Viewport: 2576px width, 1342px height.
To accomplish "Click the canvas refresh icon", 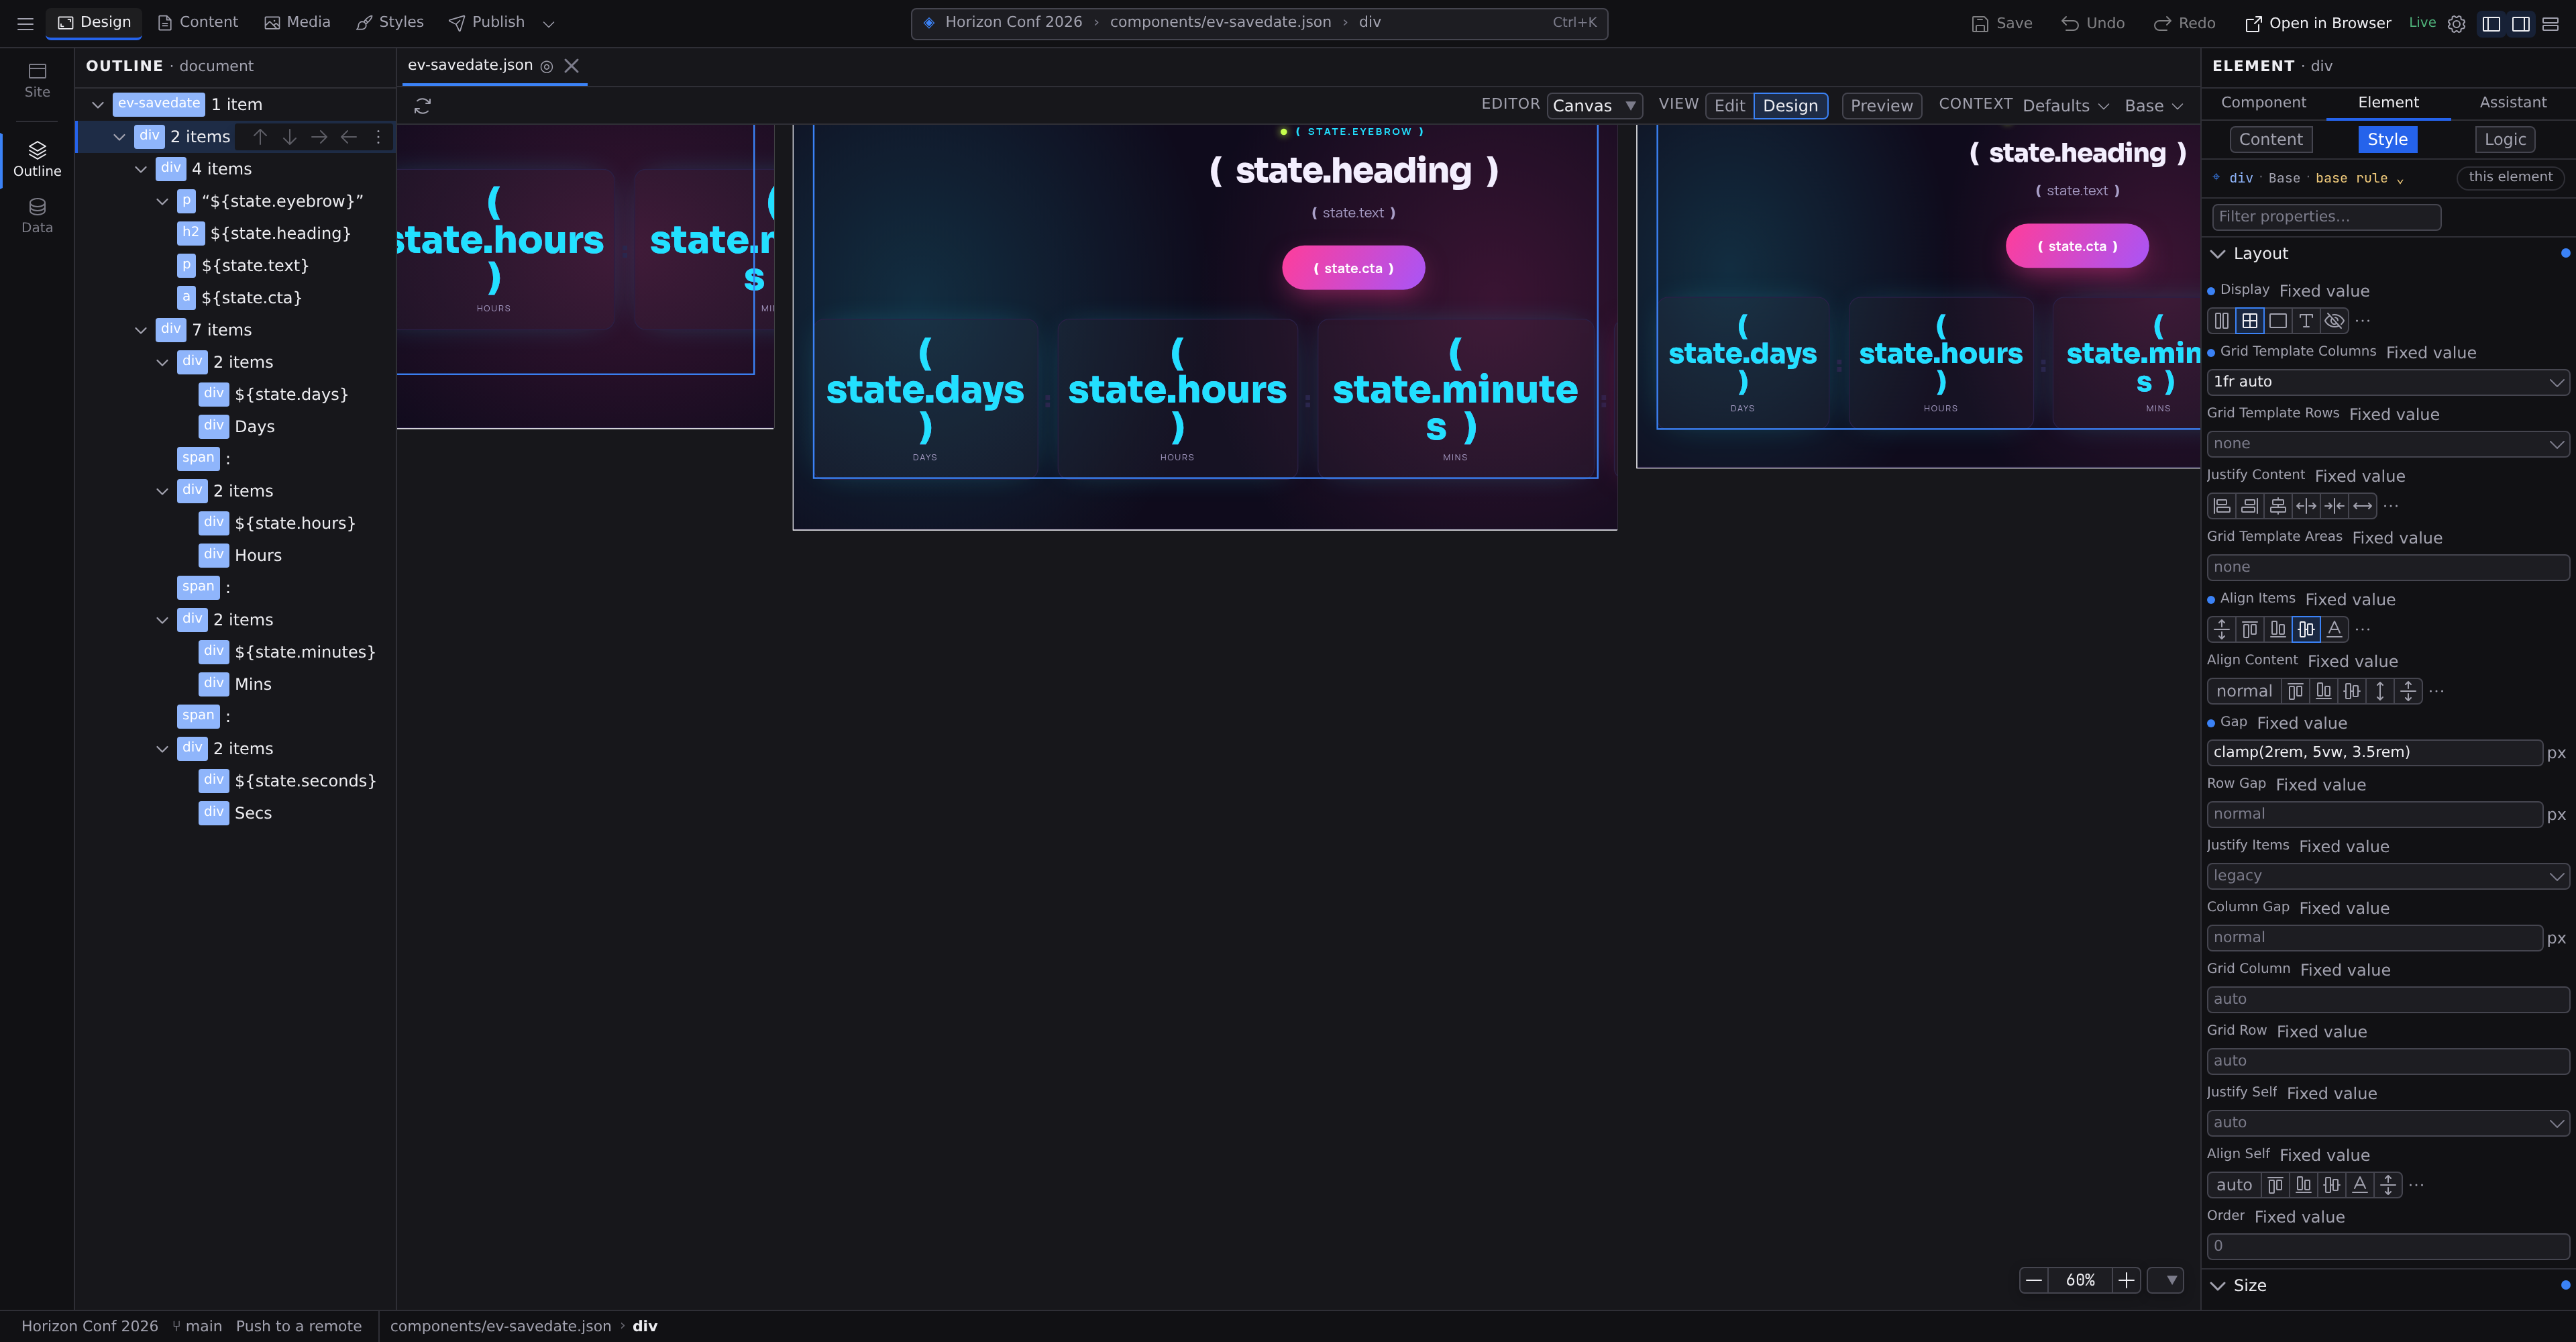I will [x=422, y=106].
